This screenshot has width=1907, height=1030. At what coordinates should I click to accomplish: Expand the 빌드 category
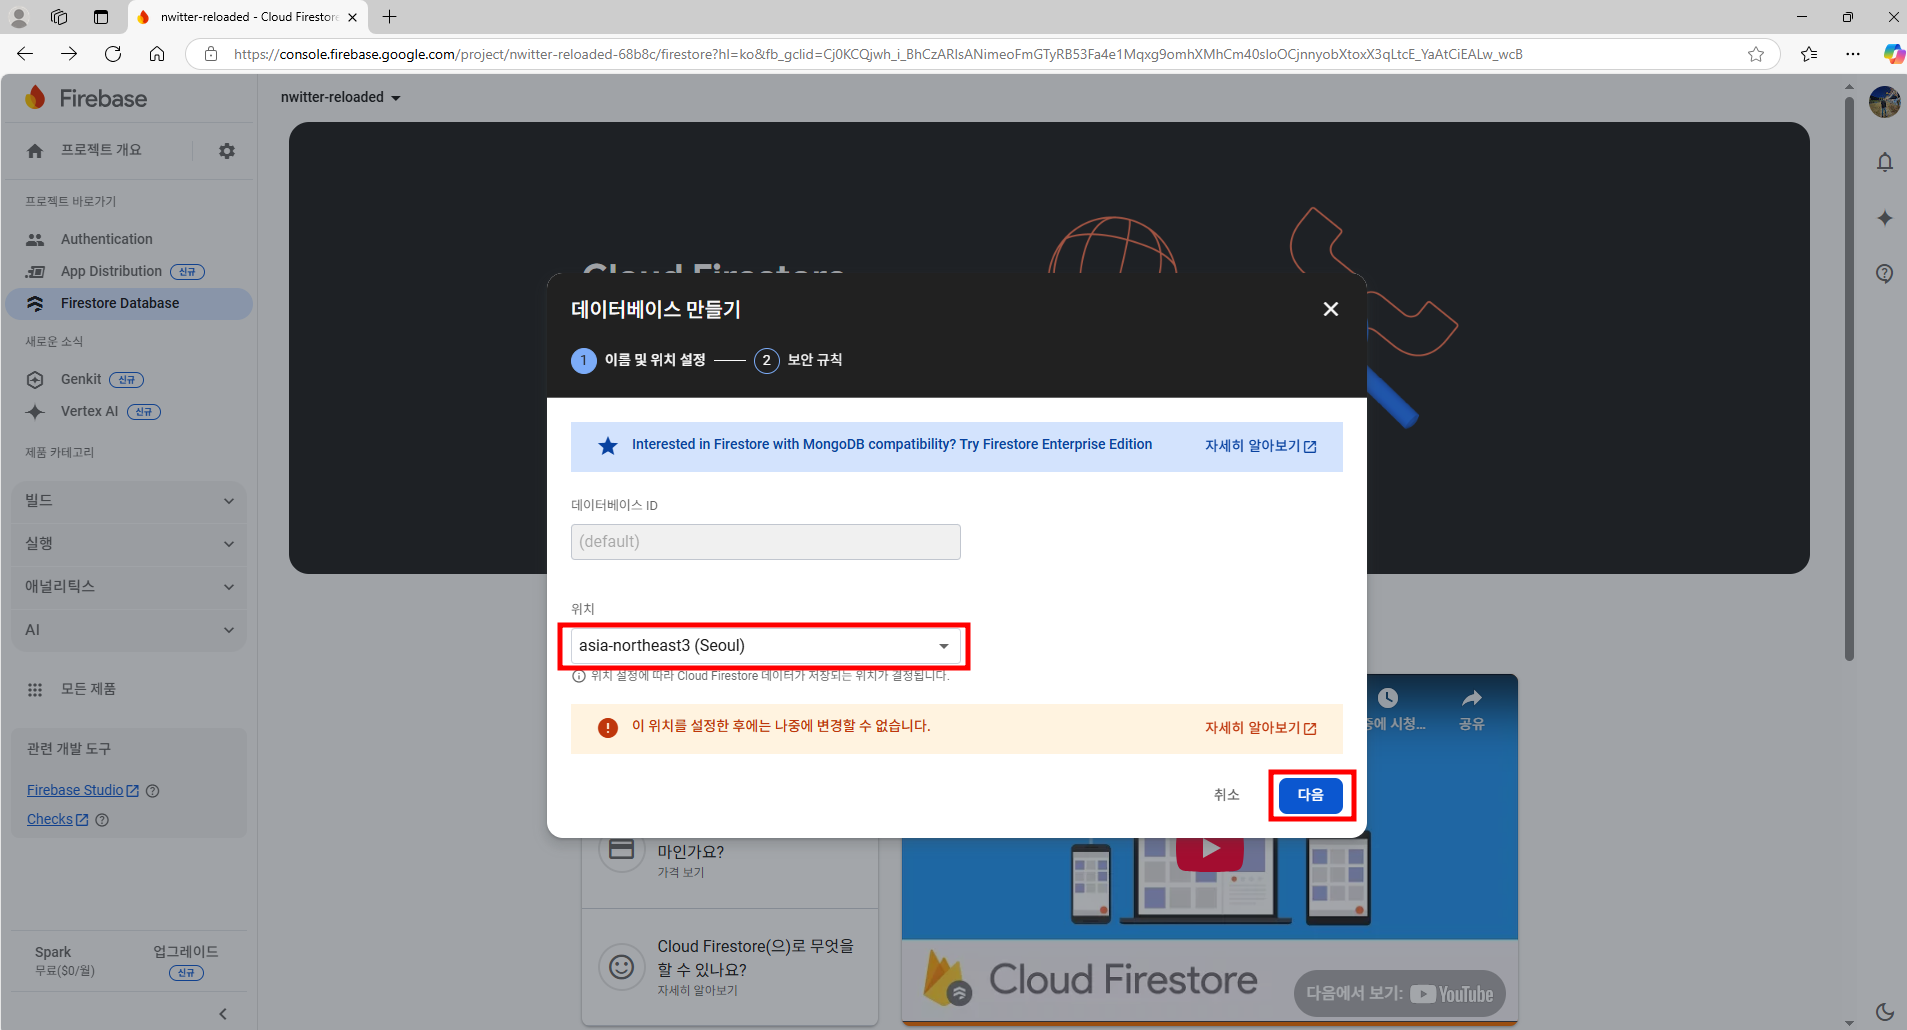tap(129, 501)
